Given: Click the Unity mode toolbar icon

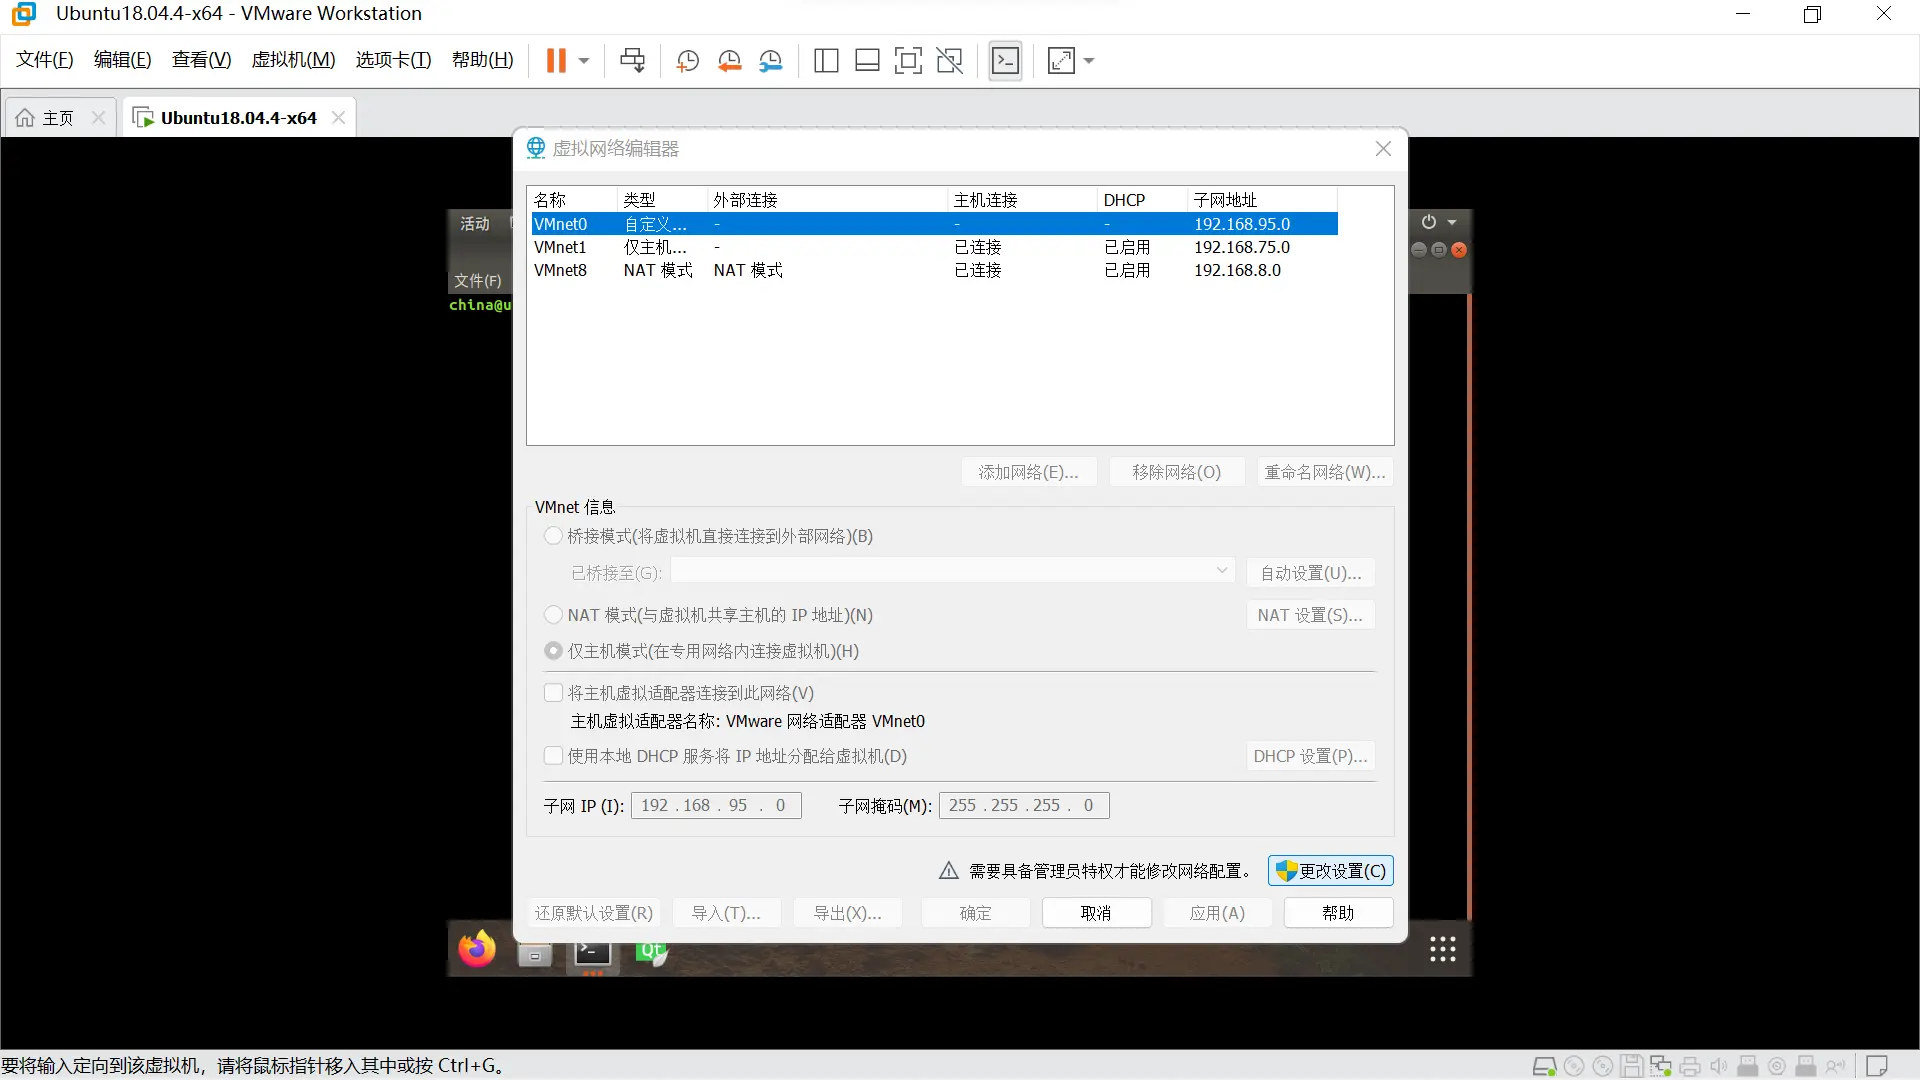Looking at the screenshot, I should pos(949,61).
